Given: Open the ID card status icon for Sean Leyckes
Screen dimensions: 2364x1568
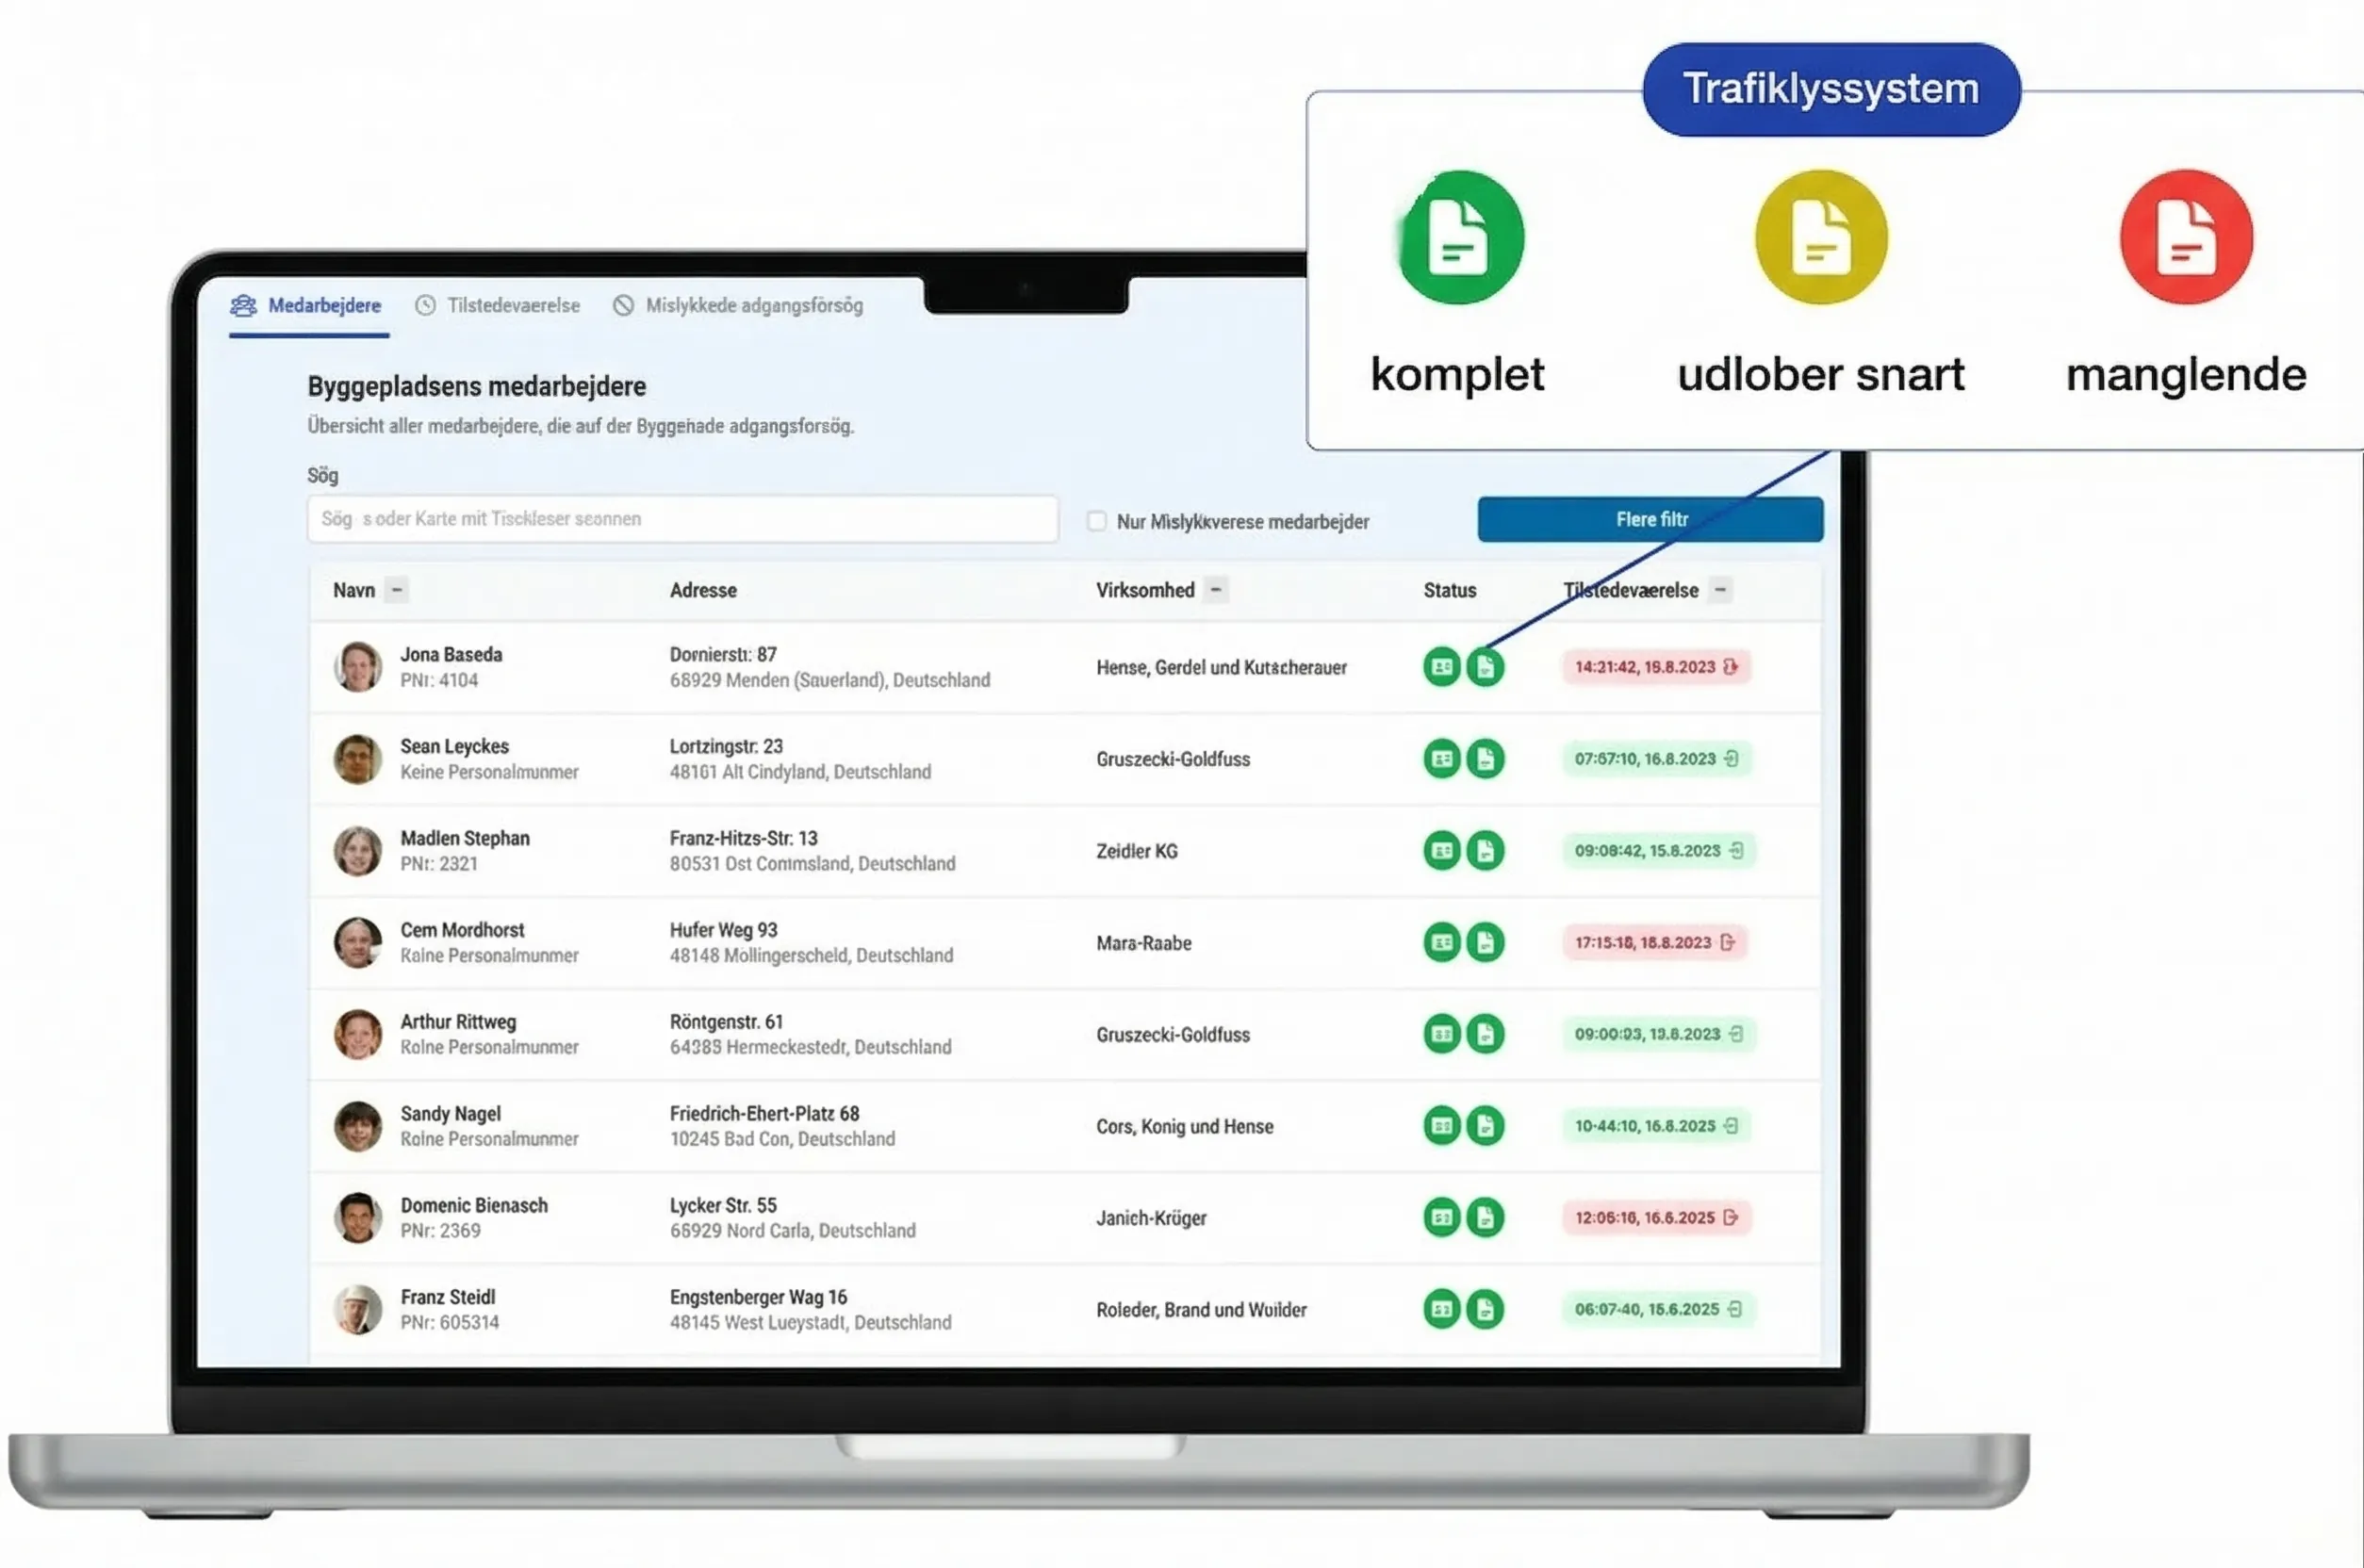Looking at the screenshot, I should 1440,759.
